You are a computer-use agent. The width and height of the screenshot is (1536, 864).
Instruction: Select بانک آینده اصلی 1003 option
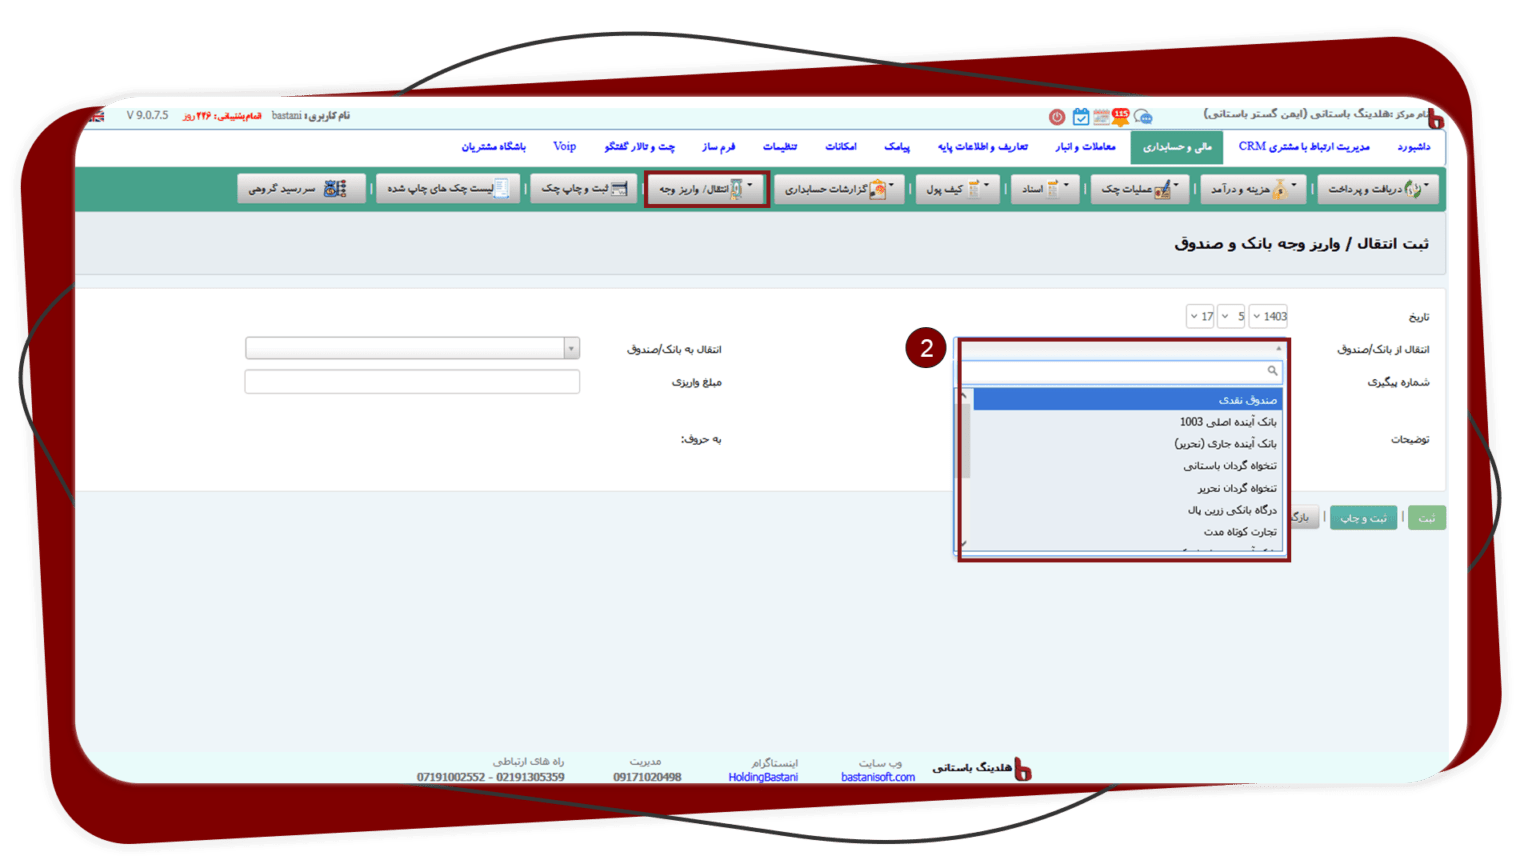tap(1127, 422)
